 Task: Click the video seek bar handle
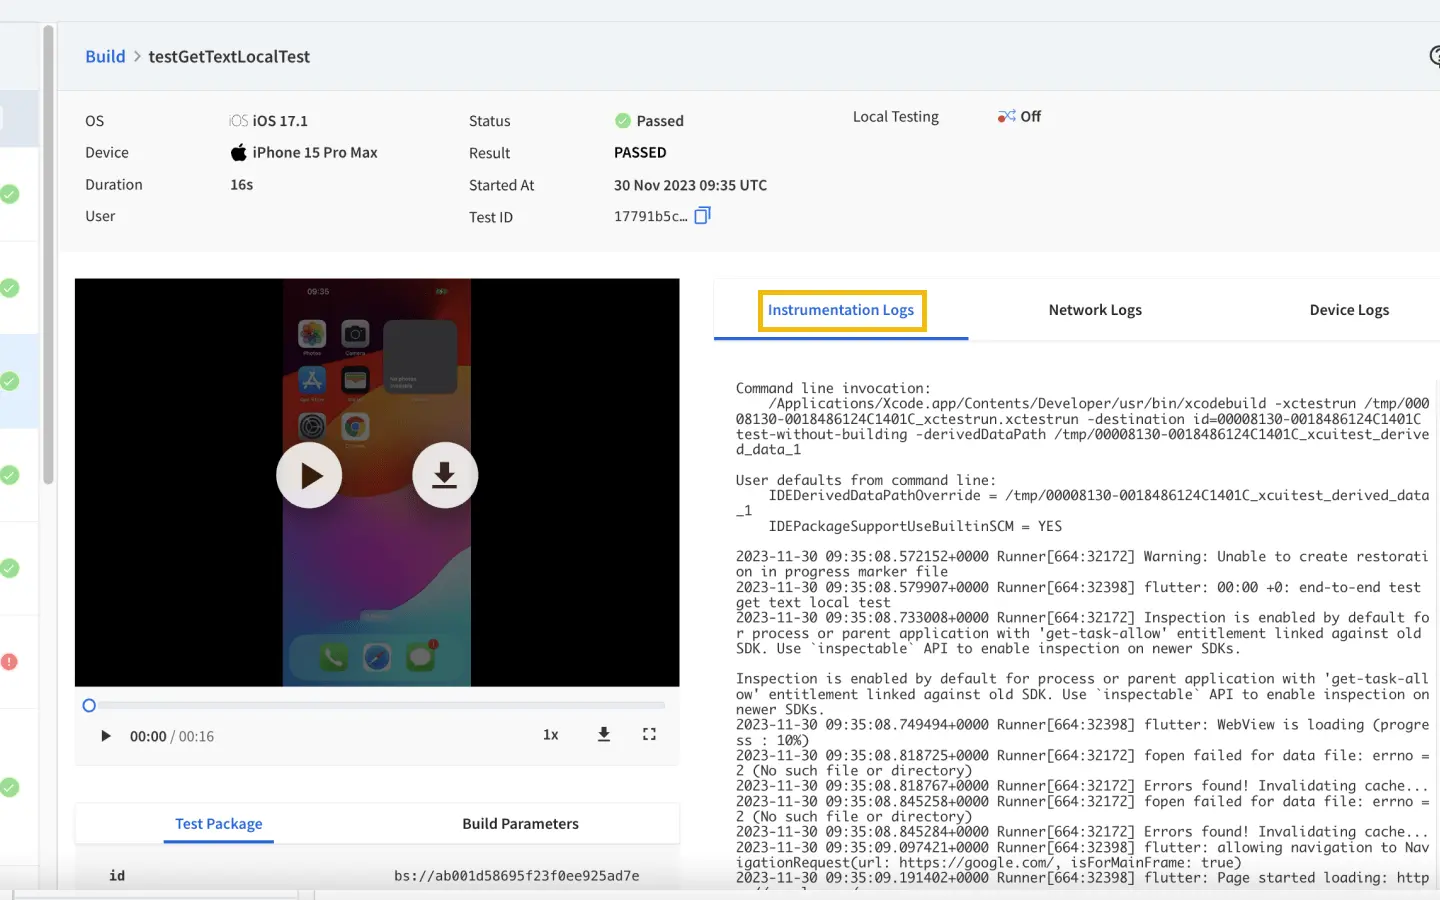pos(89,706)
